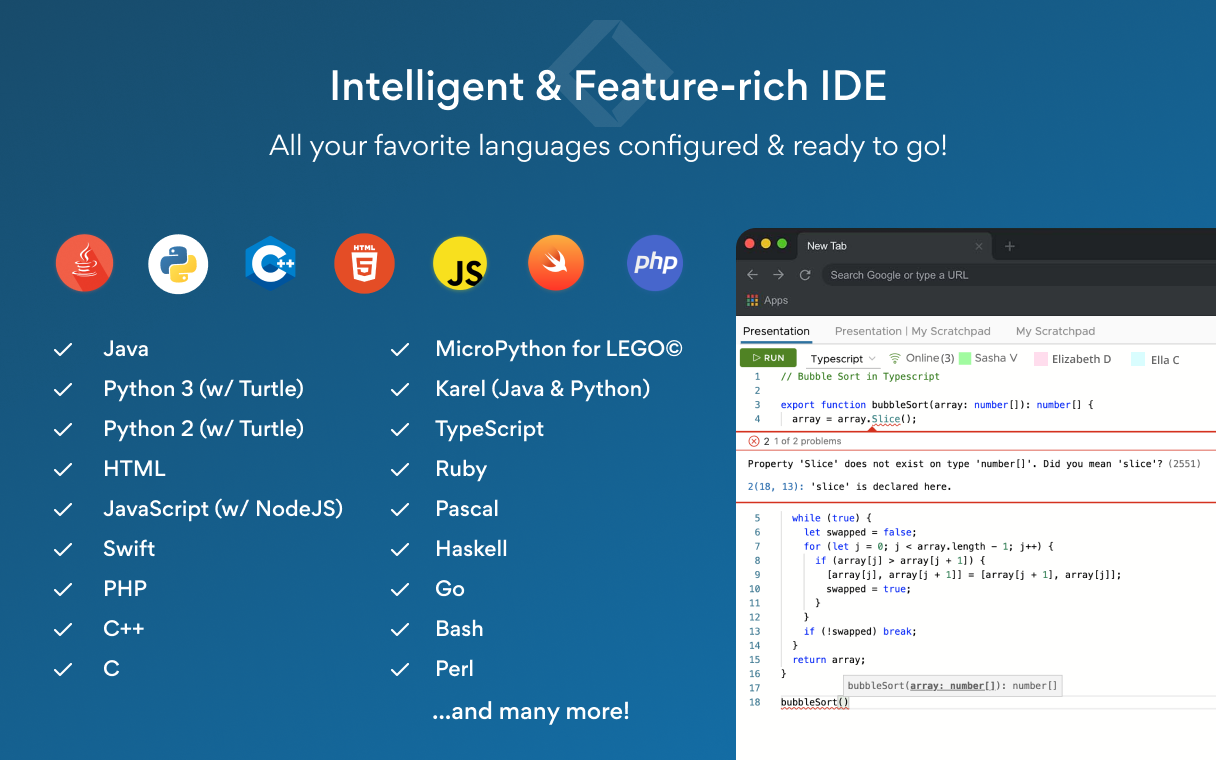Screen dimensions: 1216x760
Task: Click 'MicroPython for LEGO©' list entry
Action: [x=559, y=349]
